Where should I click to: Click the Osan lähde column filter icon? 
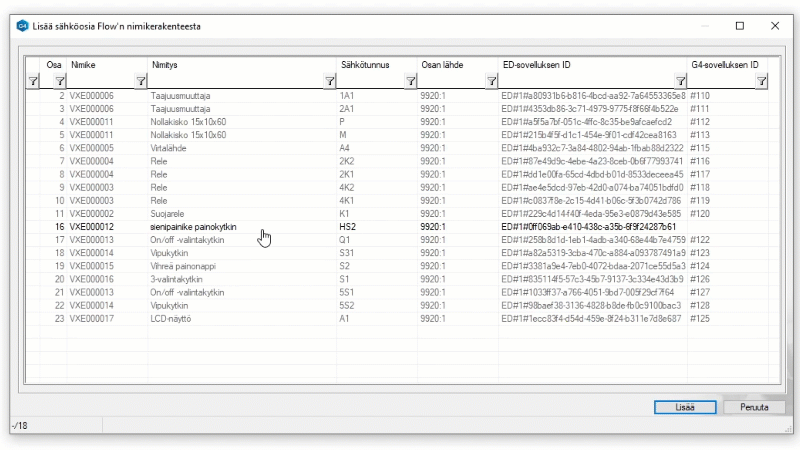[492, 81]
